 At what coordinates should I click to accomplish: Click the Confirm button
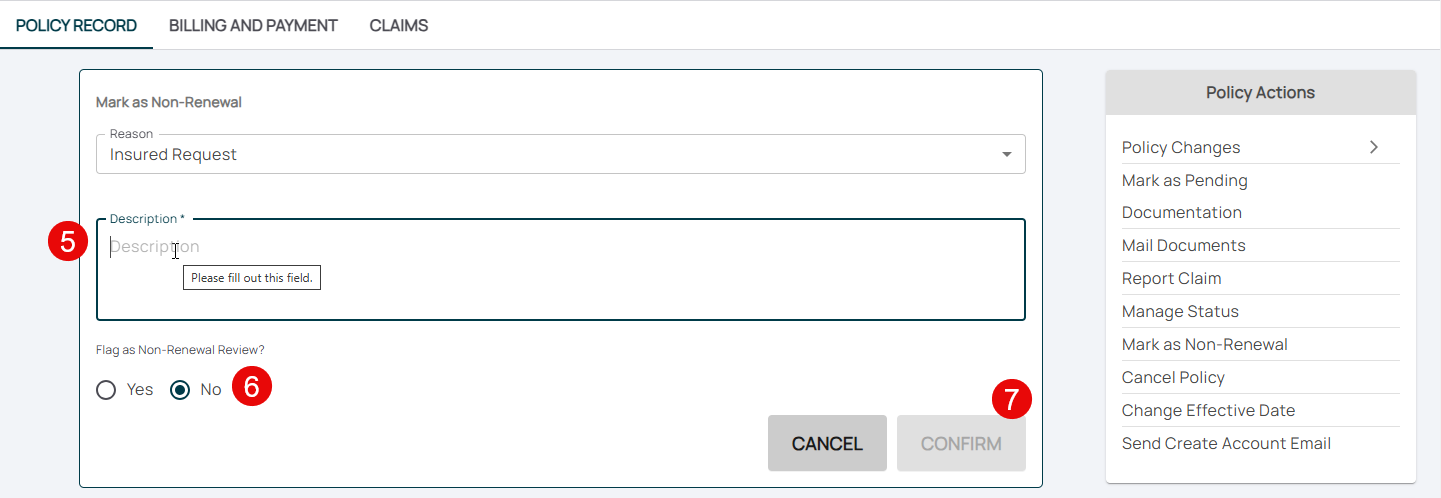pyautogui.click(x=961, y=443)
